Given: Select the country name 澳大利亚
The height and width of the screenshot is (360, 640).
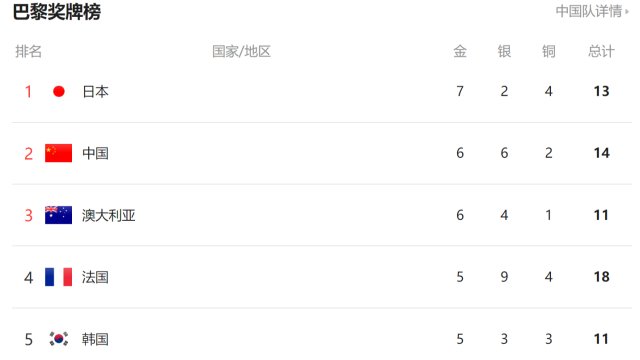Looking at the screenshot, I should click(x=109, y=216).
